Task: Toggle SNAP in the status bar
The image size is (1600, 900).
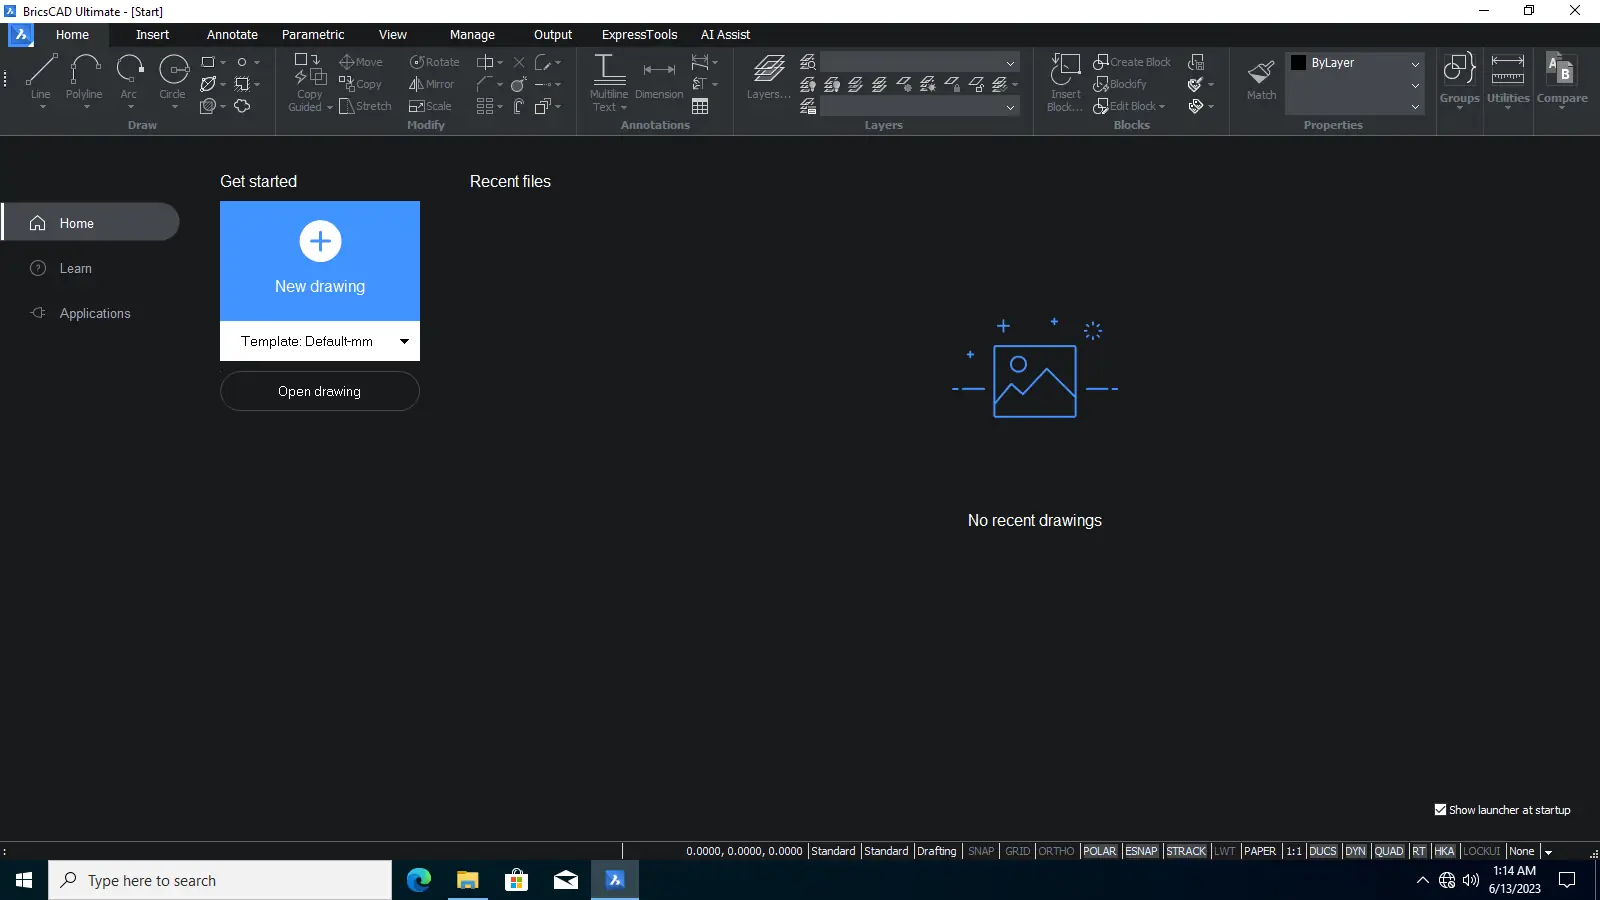Action: pos(981,851)
